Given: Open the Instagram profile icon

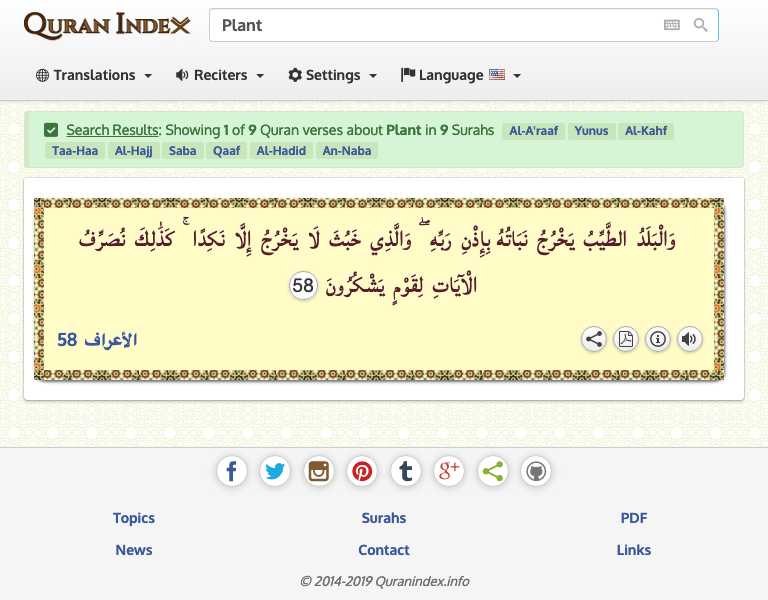Looking at the screenshot, I should (318, 471).
